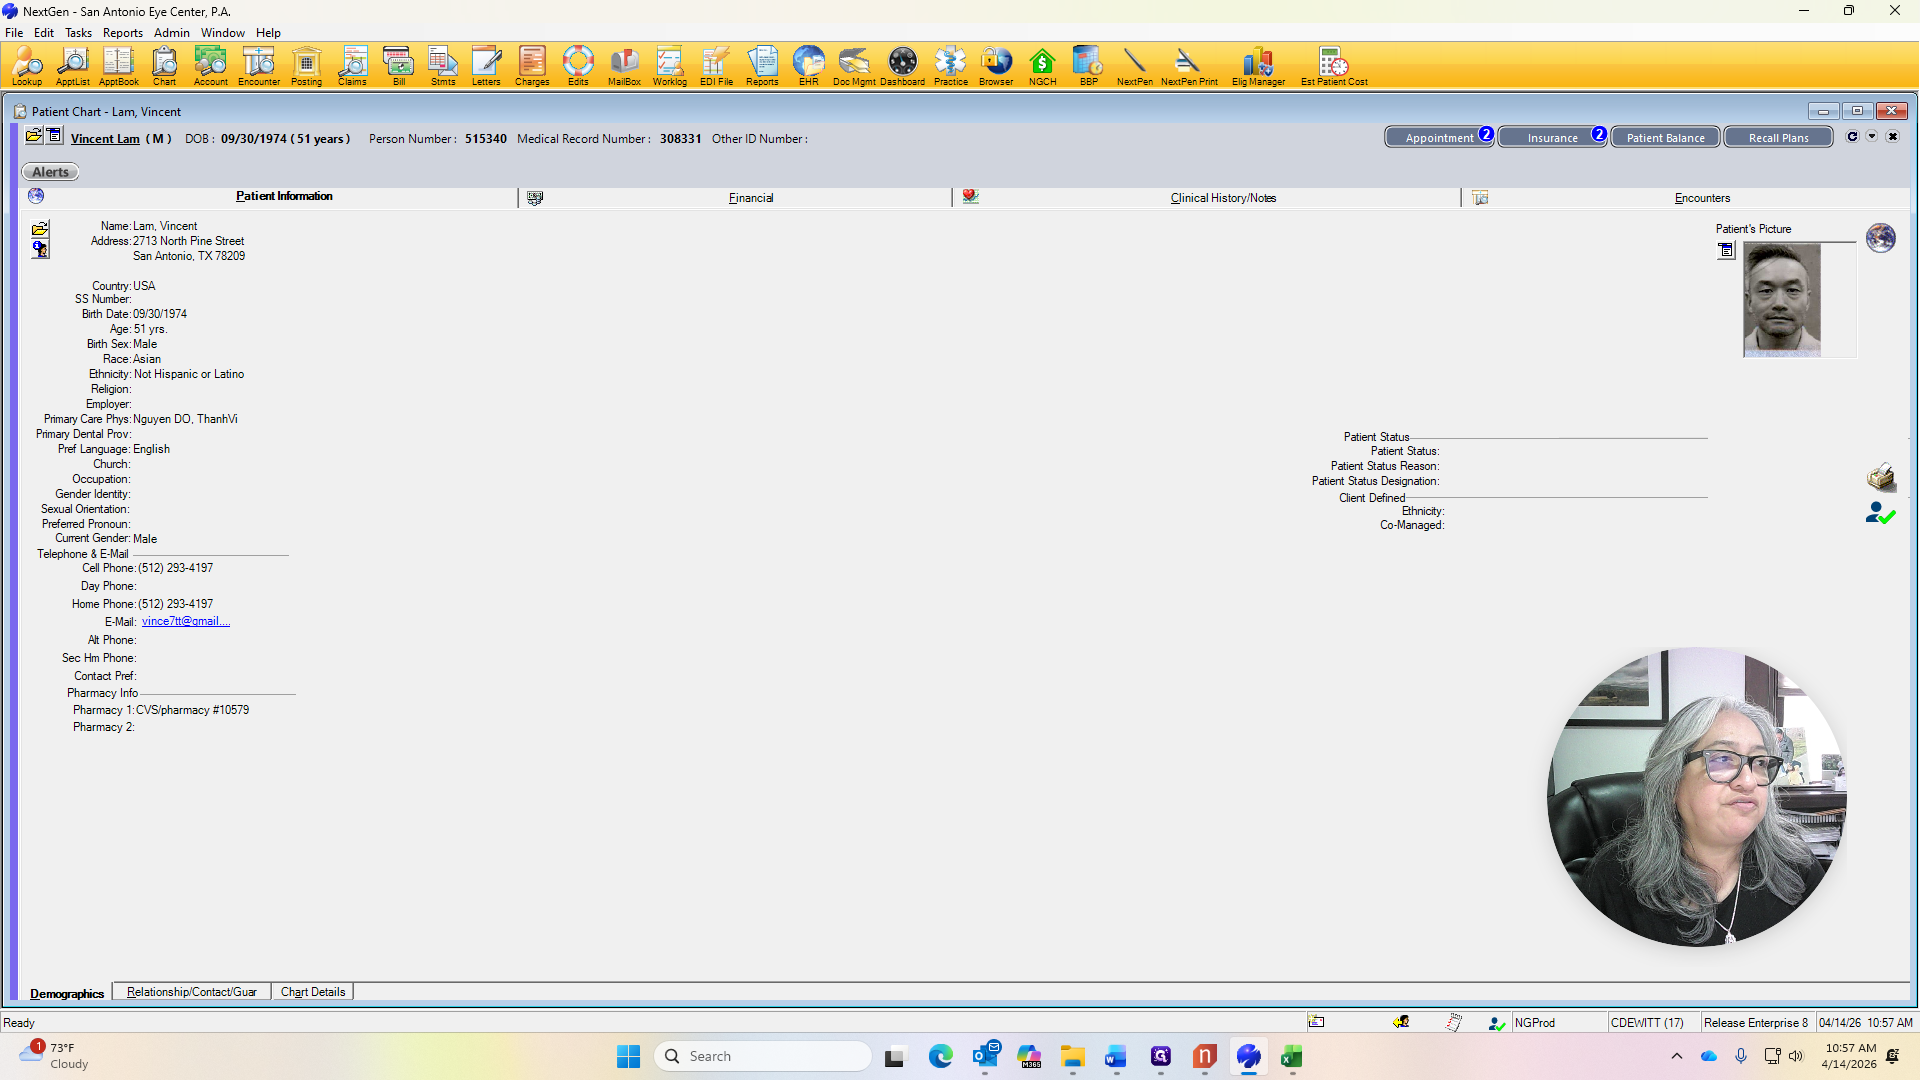Open the ApptBook toolbar icon

(118, 66)
